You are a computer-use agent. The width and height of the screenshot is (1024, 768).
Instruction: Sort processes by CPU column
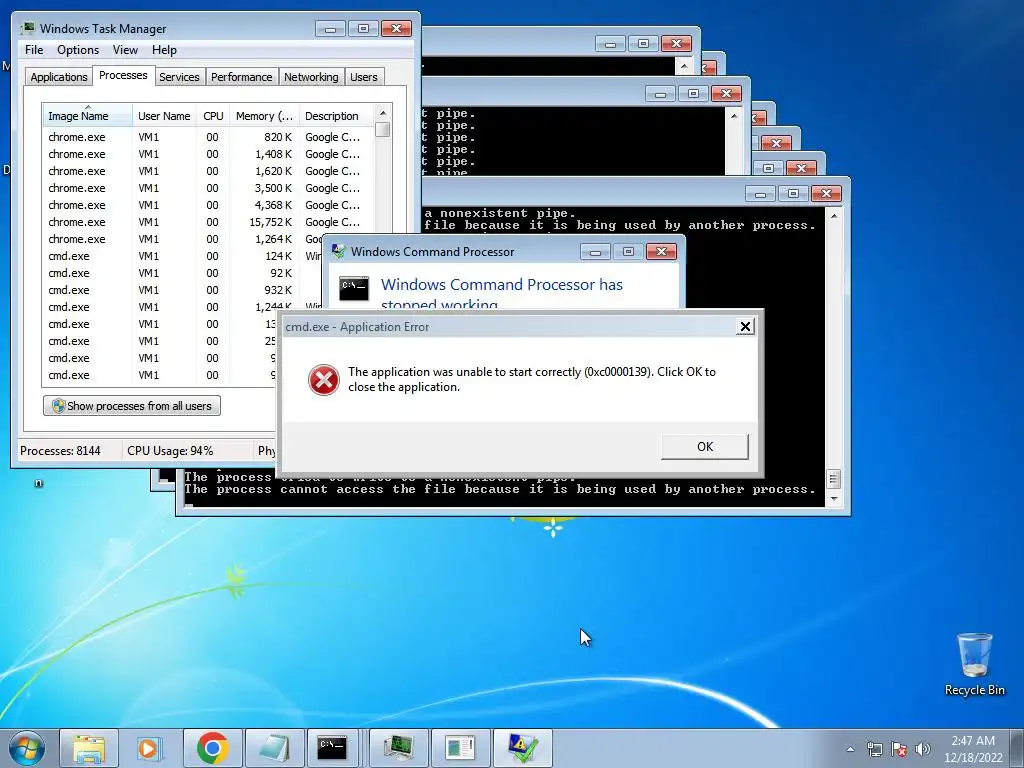[x=213, y=116]
